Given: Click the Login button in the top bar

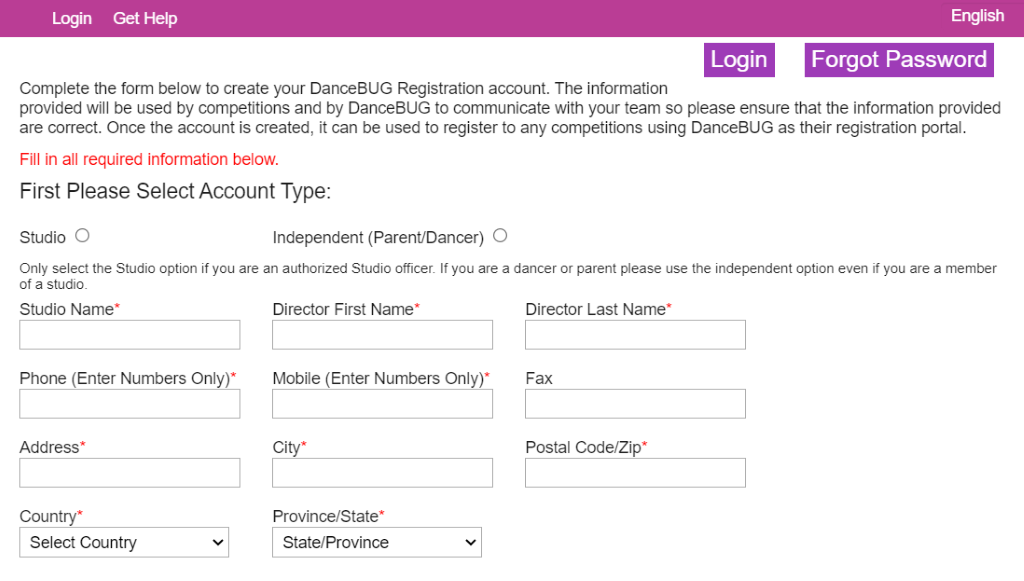Looking at the screenshot, I should point(71,17).
